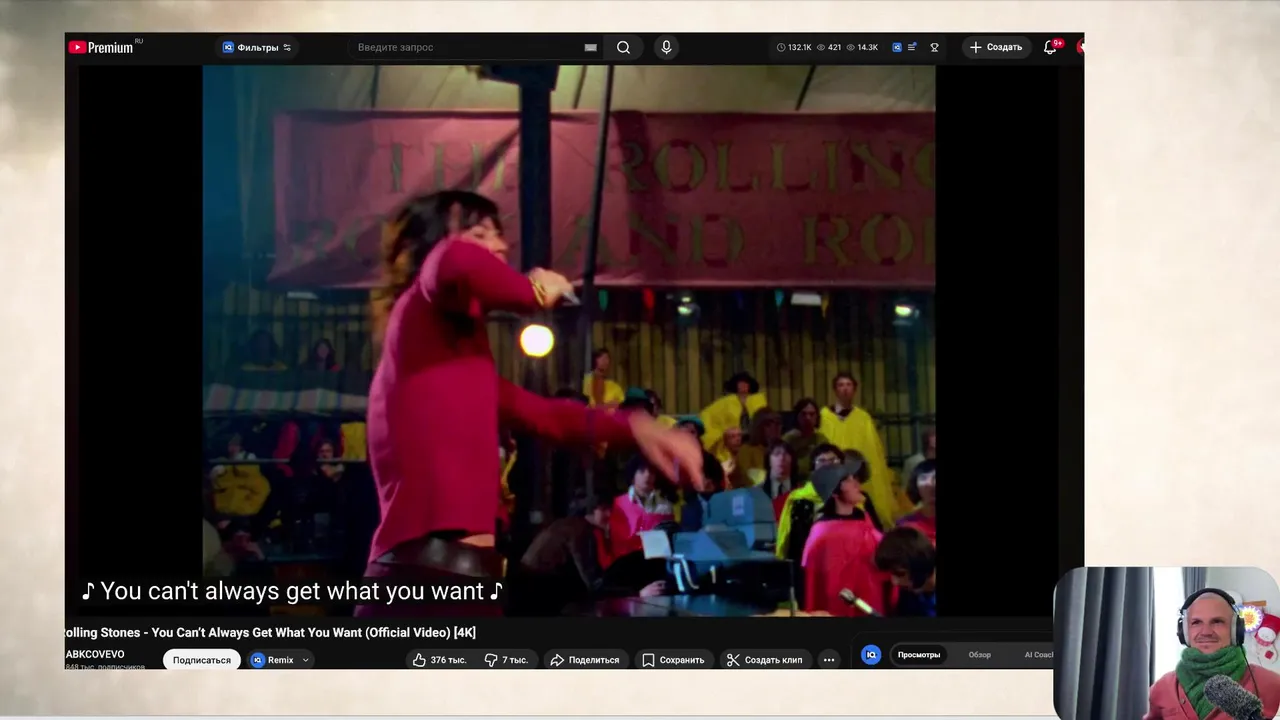Open the vidIQ Фильтры filters button
Viewport: 1280px width, 720px height.
[x=257, y=47]
